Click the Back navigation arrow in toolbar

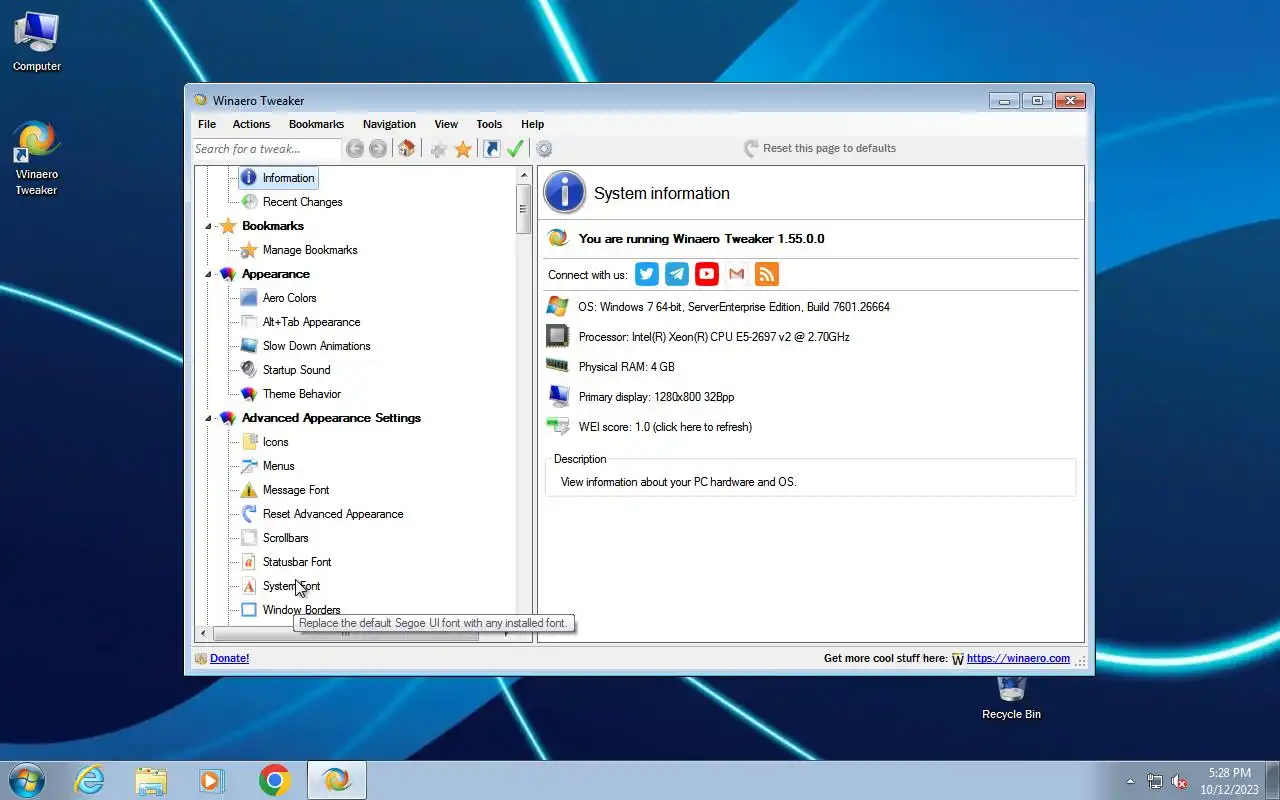coord(355,149)
